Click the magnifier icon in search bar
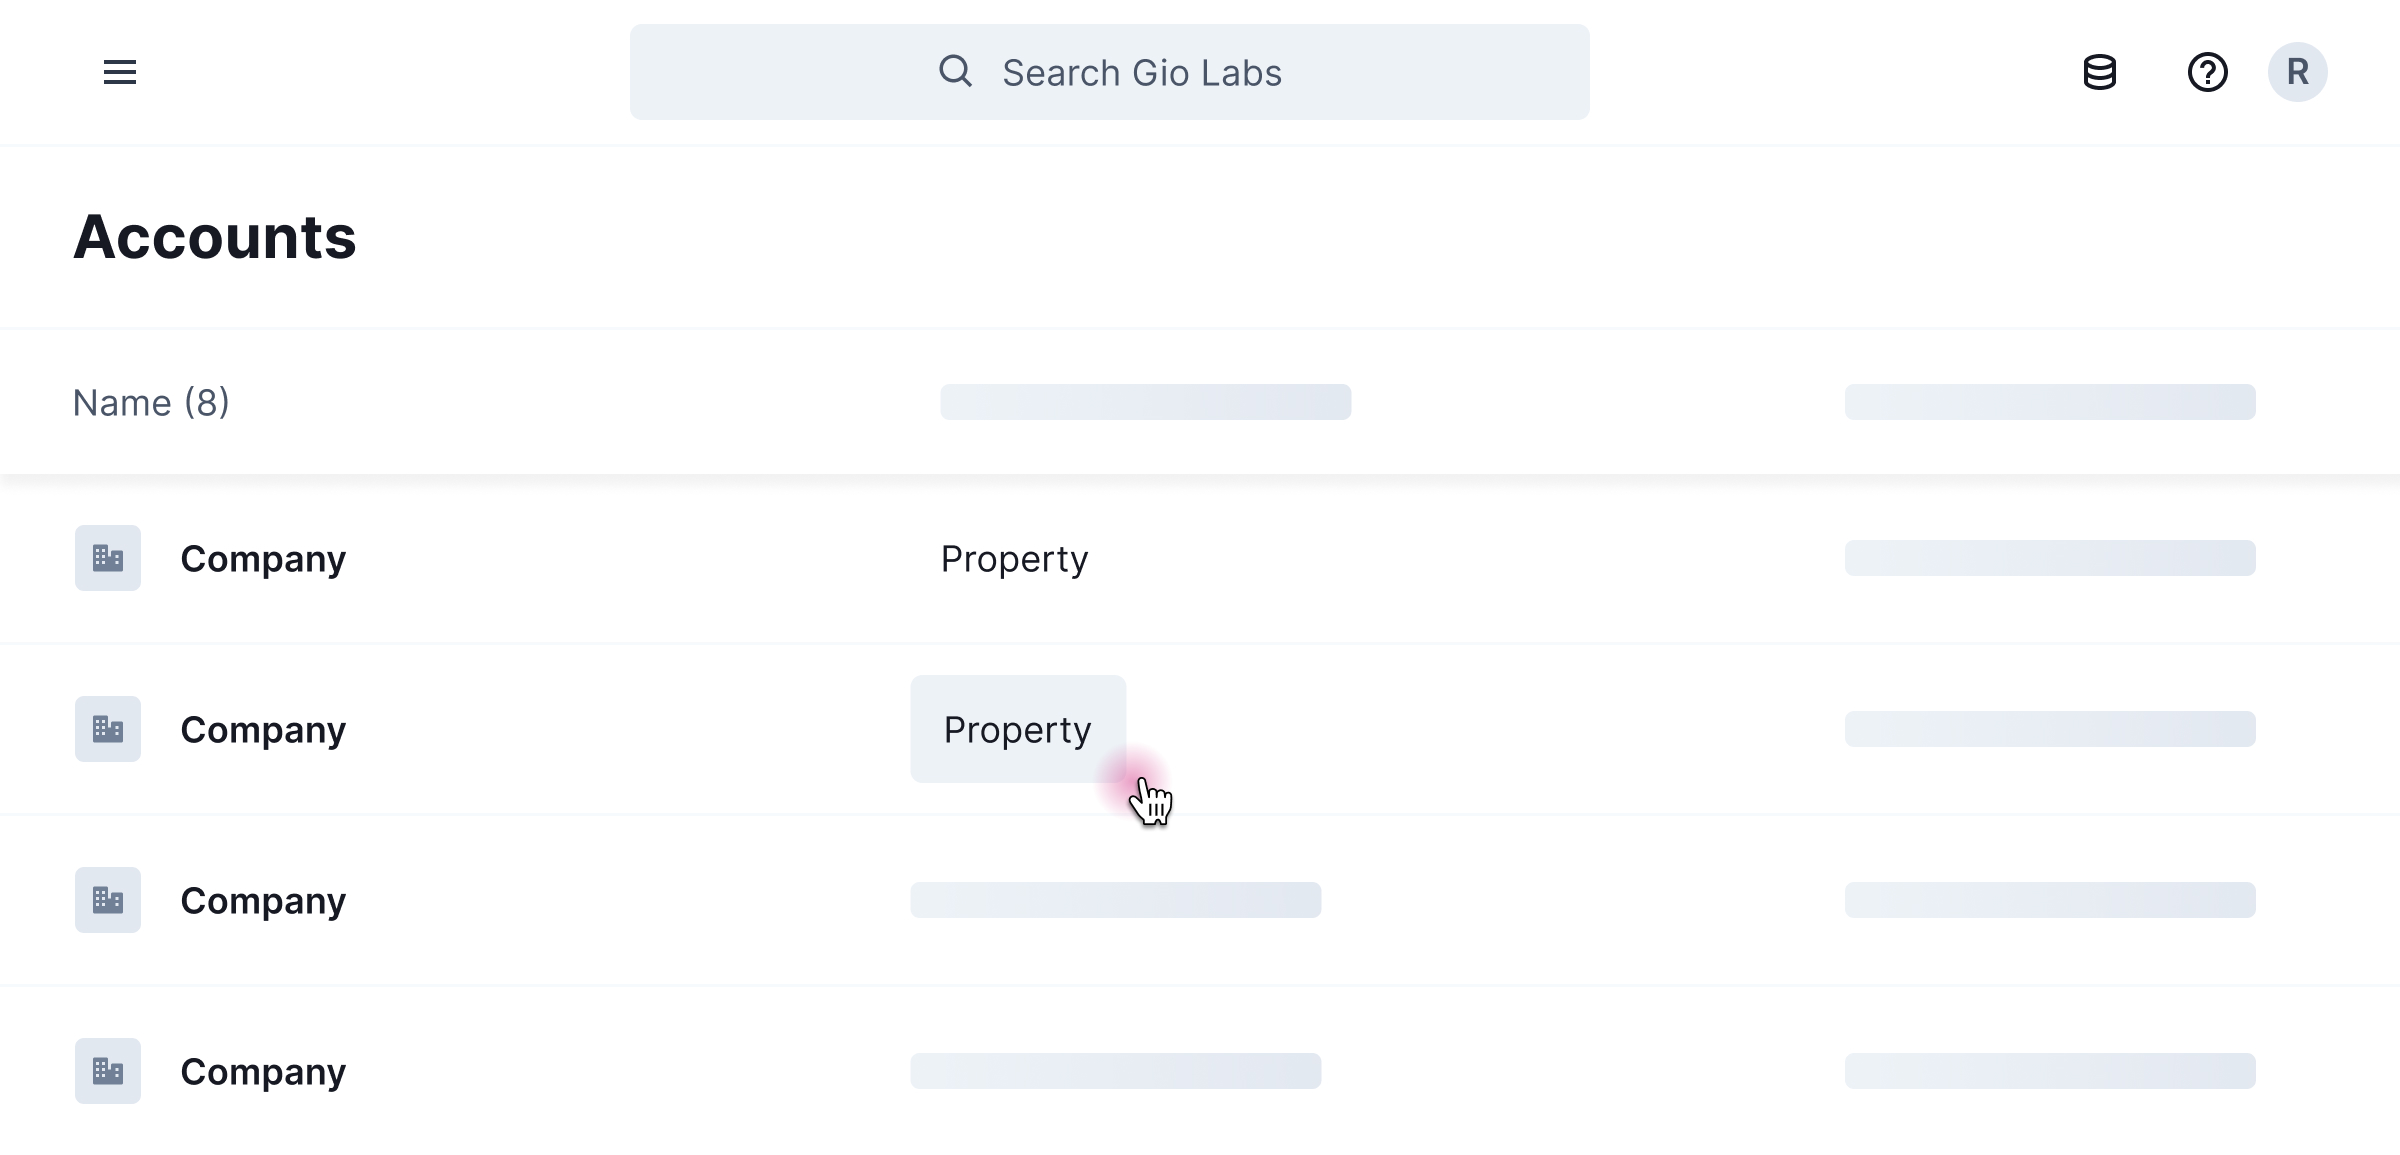 pyautogui.click(x=955, y=71)
